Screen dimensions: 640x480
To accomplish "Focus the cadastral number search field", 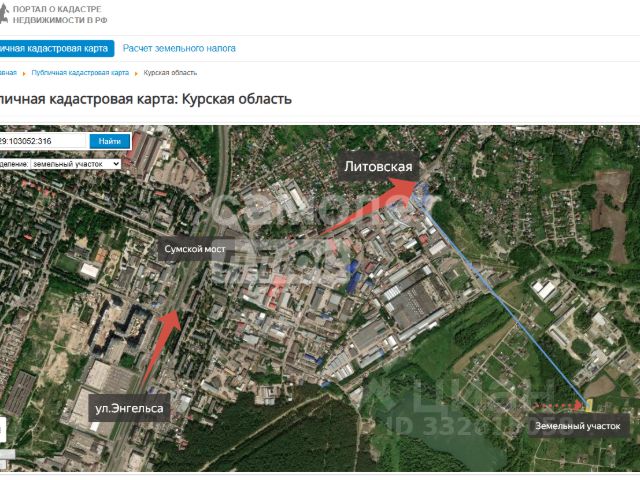I will click(x=44, y=141).
